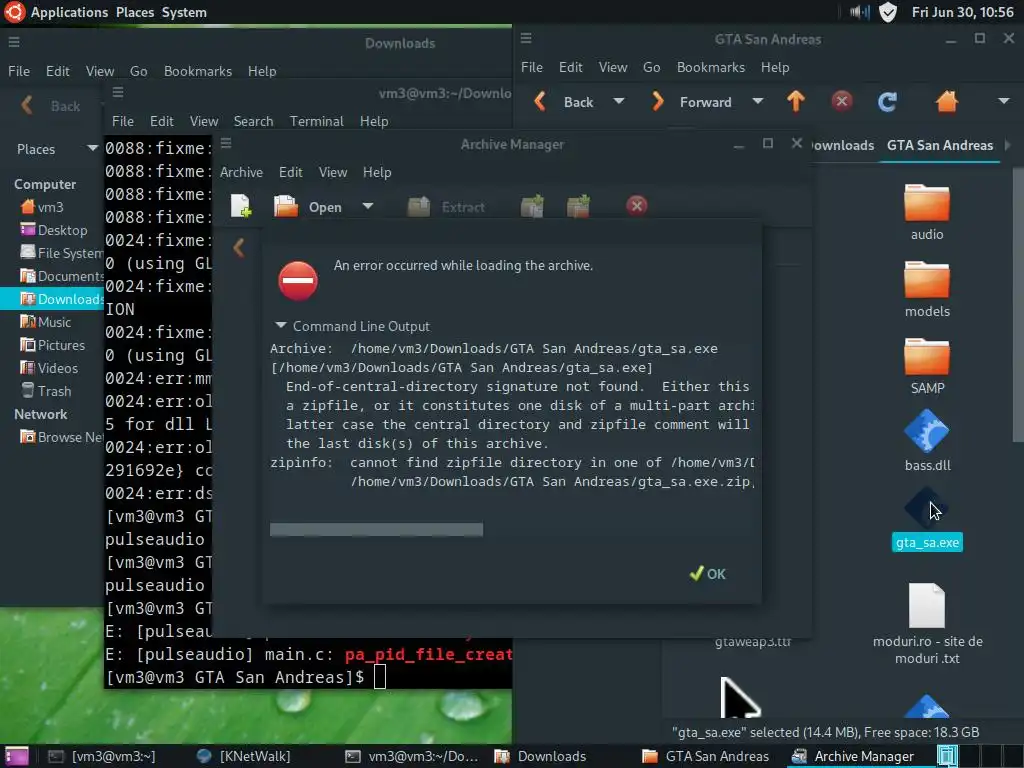Open the date and time clock
Image resolution: width=1024 pixels, height=768 pixels.
963,12
